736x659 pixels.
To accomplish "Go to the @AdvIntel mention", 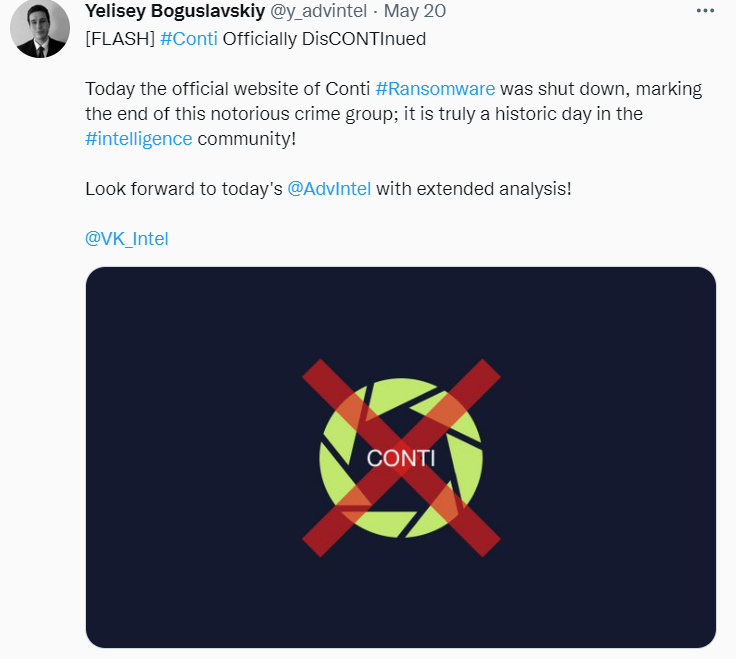I will [x=329, y=188].
